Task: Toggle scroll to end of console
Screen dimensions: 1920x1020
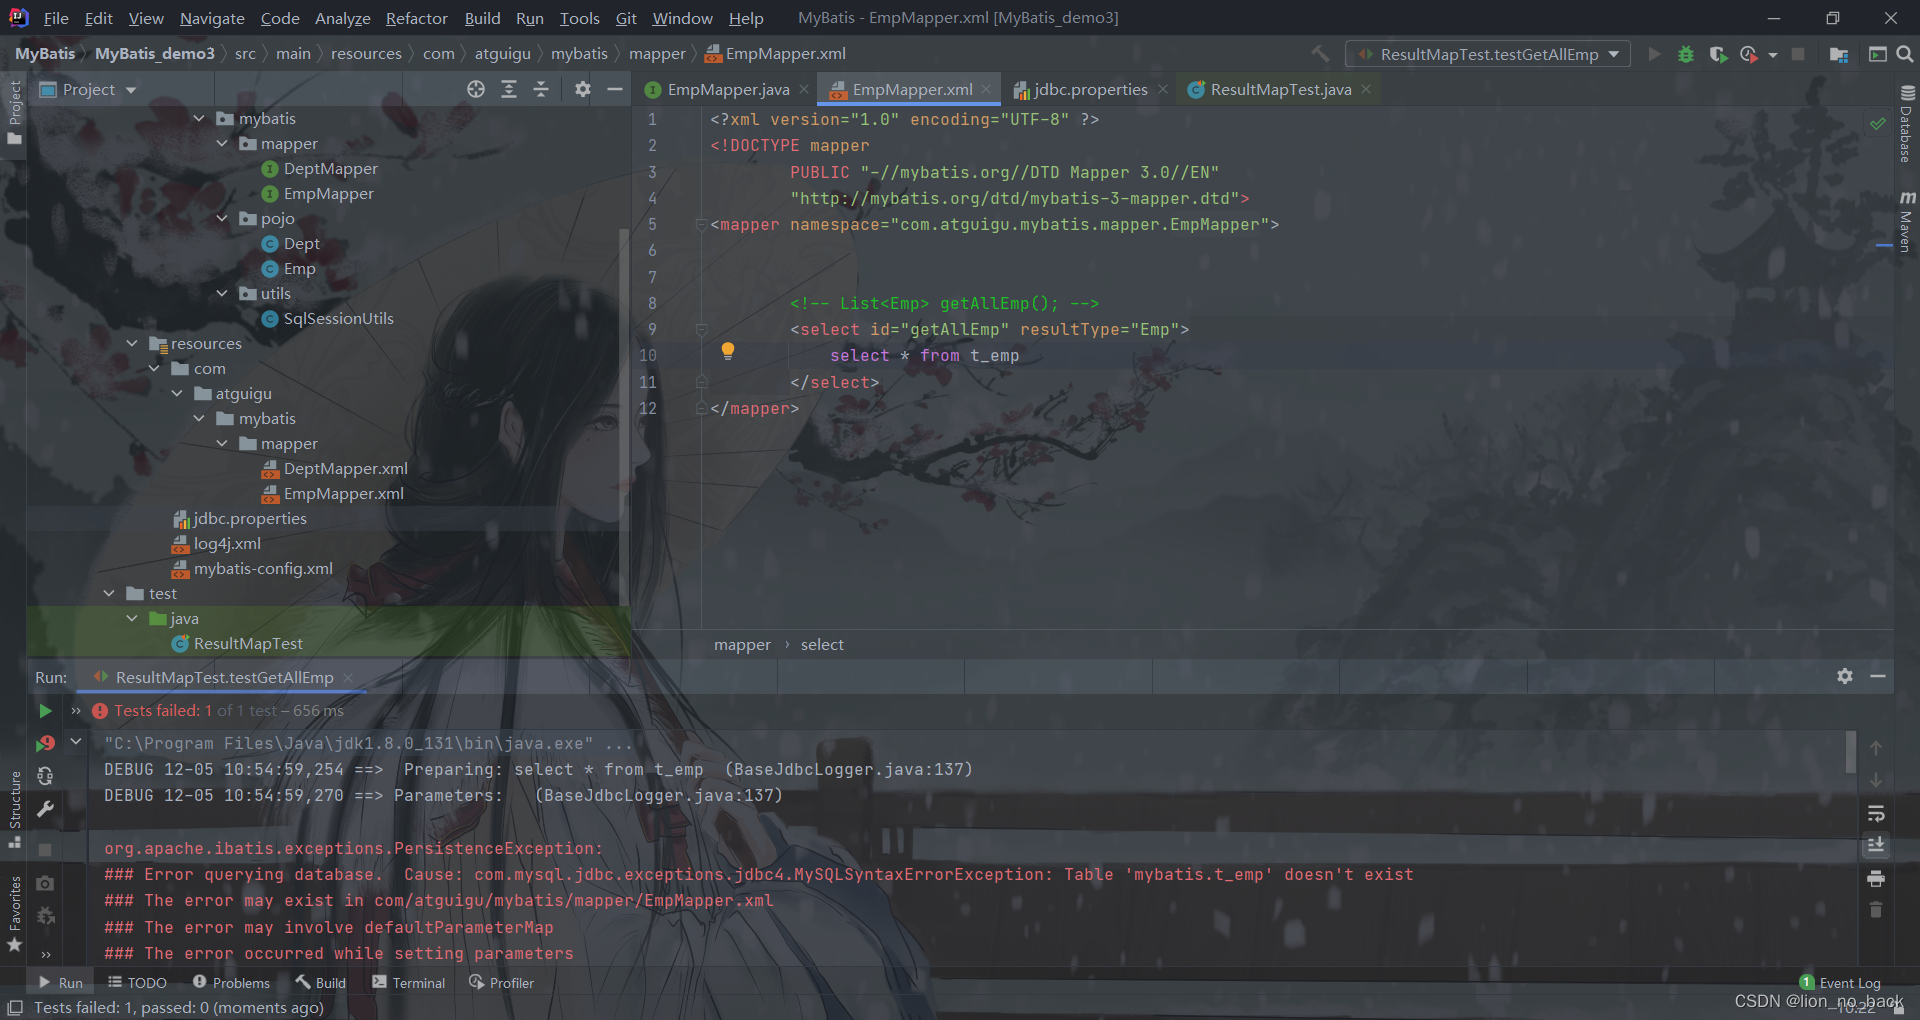Action: (1876, 846)
